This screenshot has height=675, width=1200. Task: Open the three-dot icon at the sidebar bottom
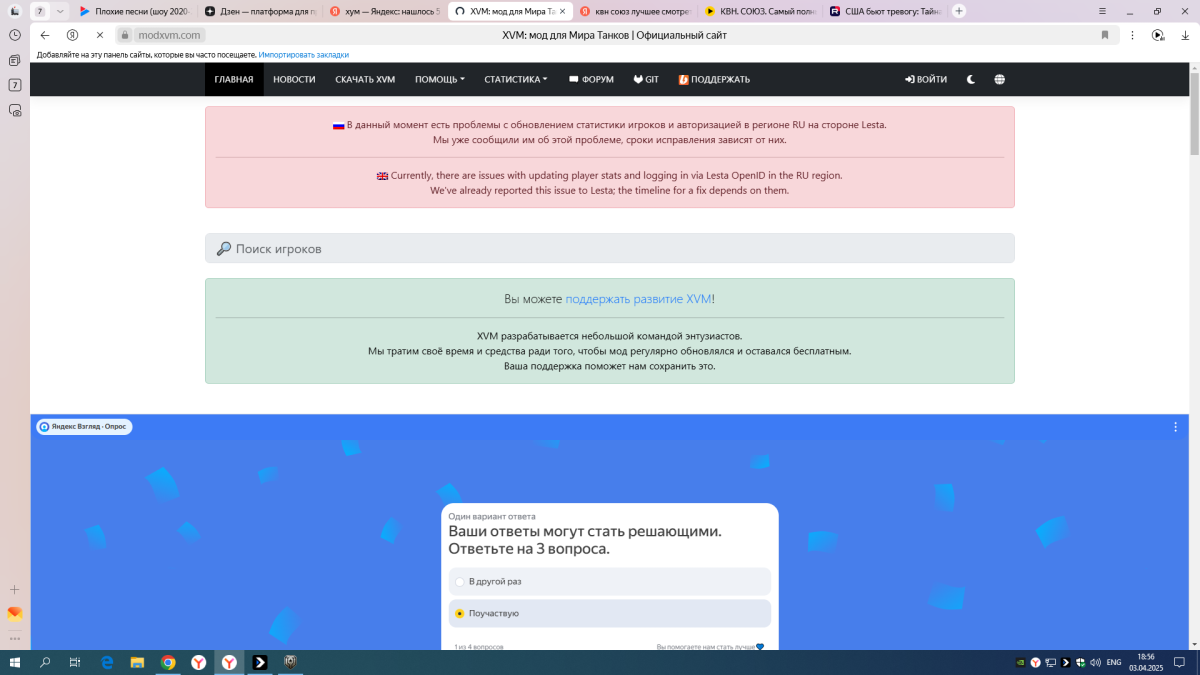coord(14,638)
